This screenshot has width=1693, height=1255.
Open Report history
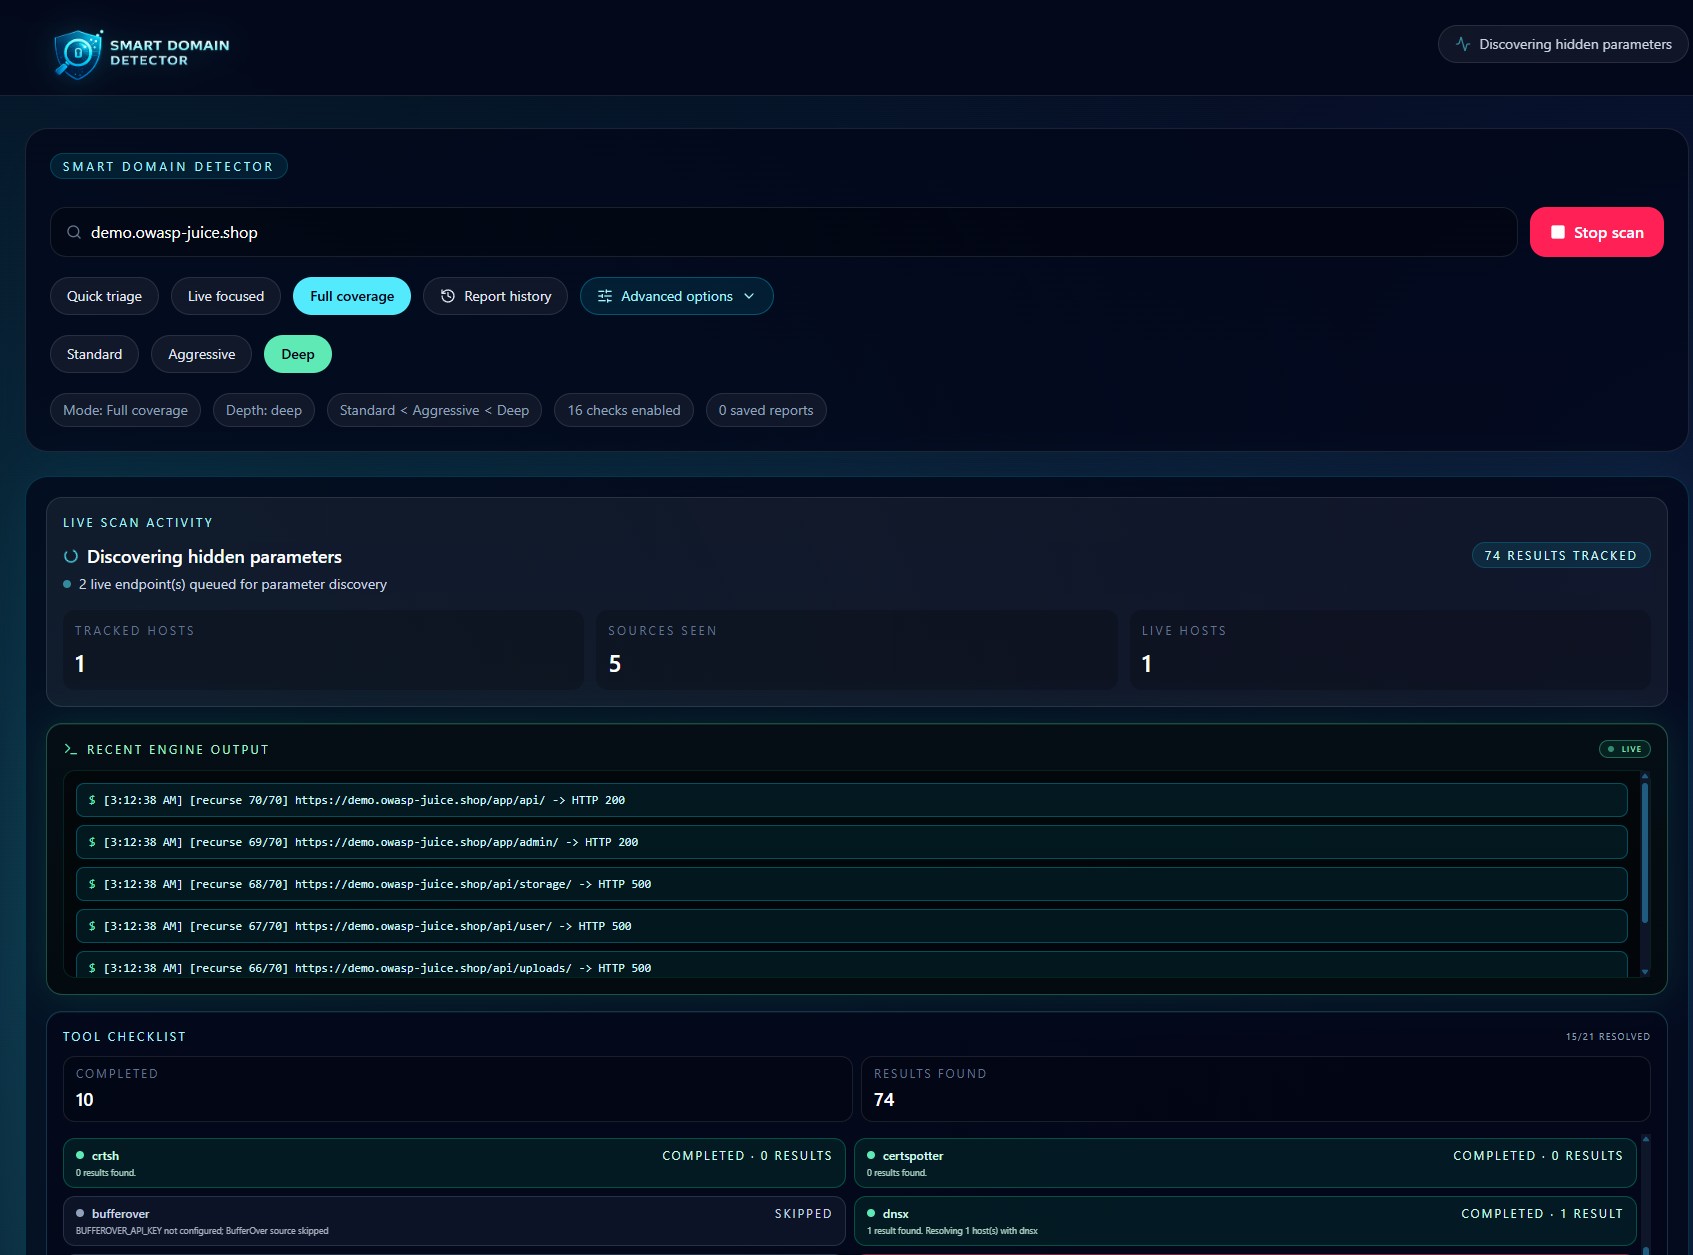[x=495, y=296]
